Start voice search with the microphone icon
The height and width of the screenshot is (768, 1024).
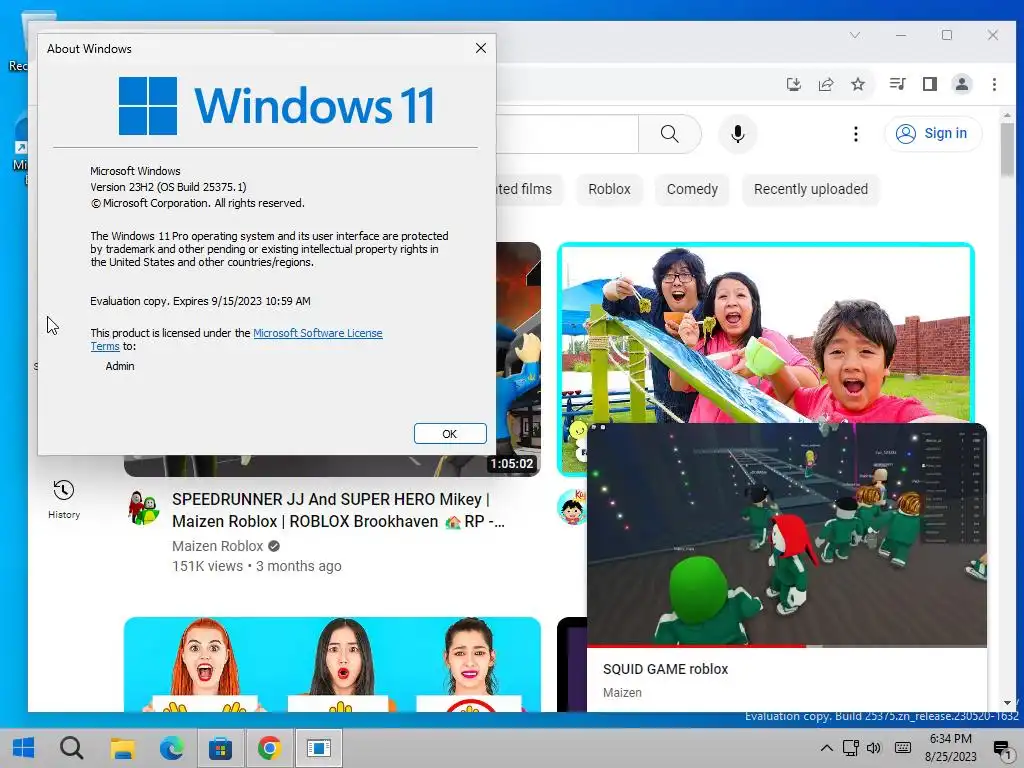737,134
